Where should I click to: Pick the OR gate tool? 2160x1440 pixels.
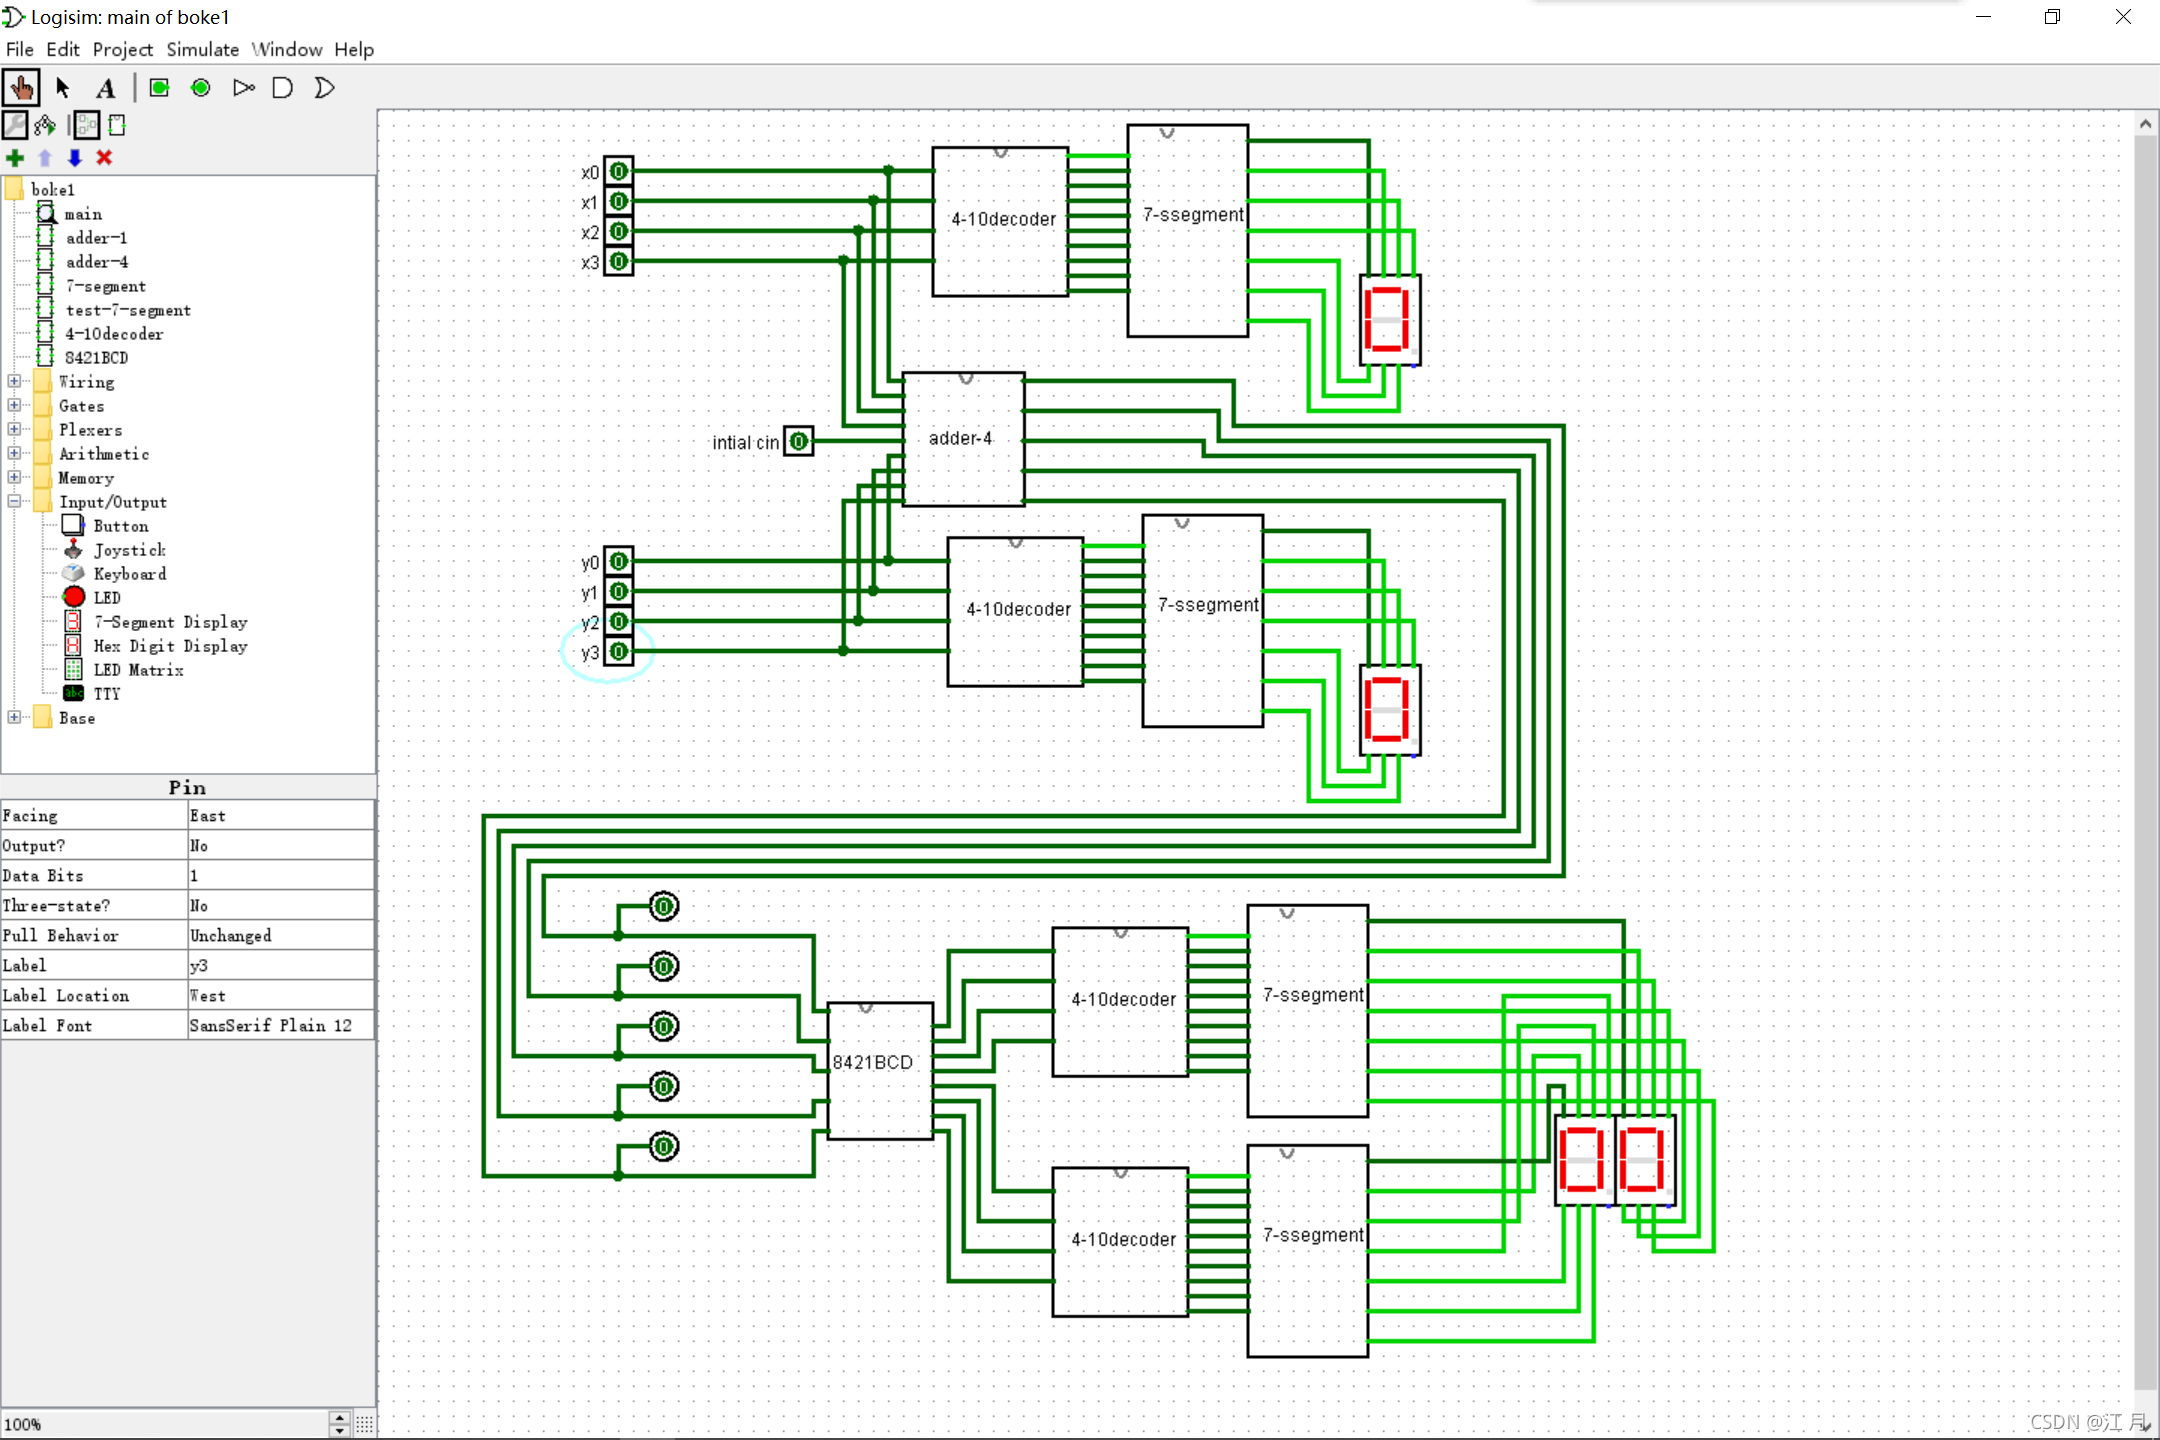pyautogui.click(x=324, y=88)
